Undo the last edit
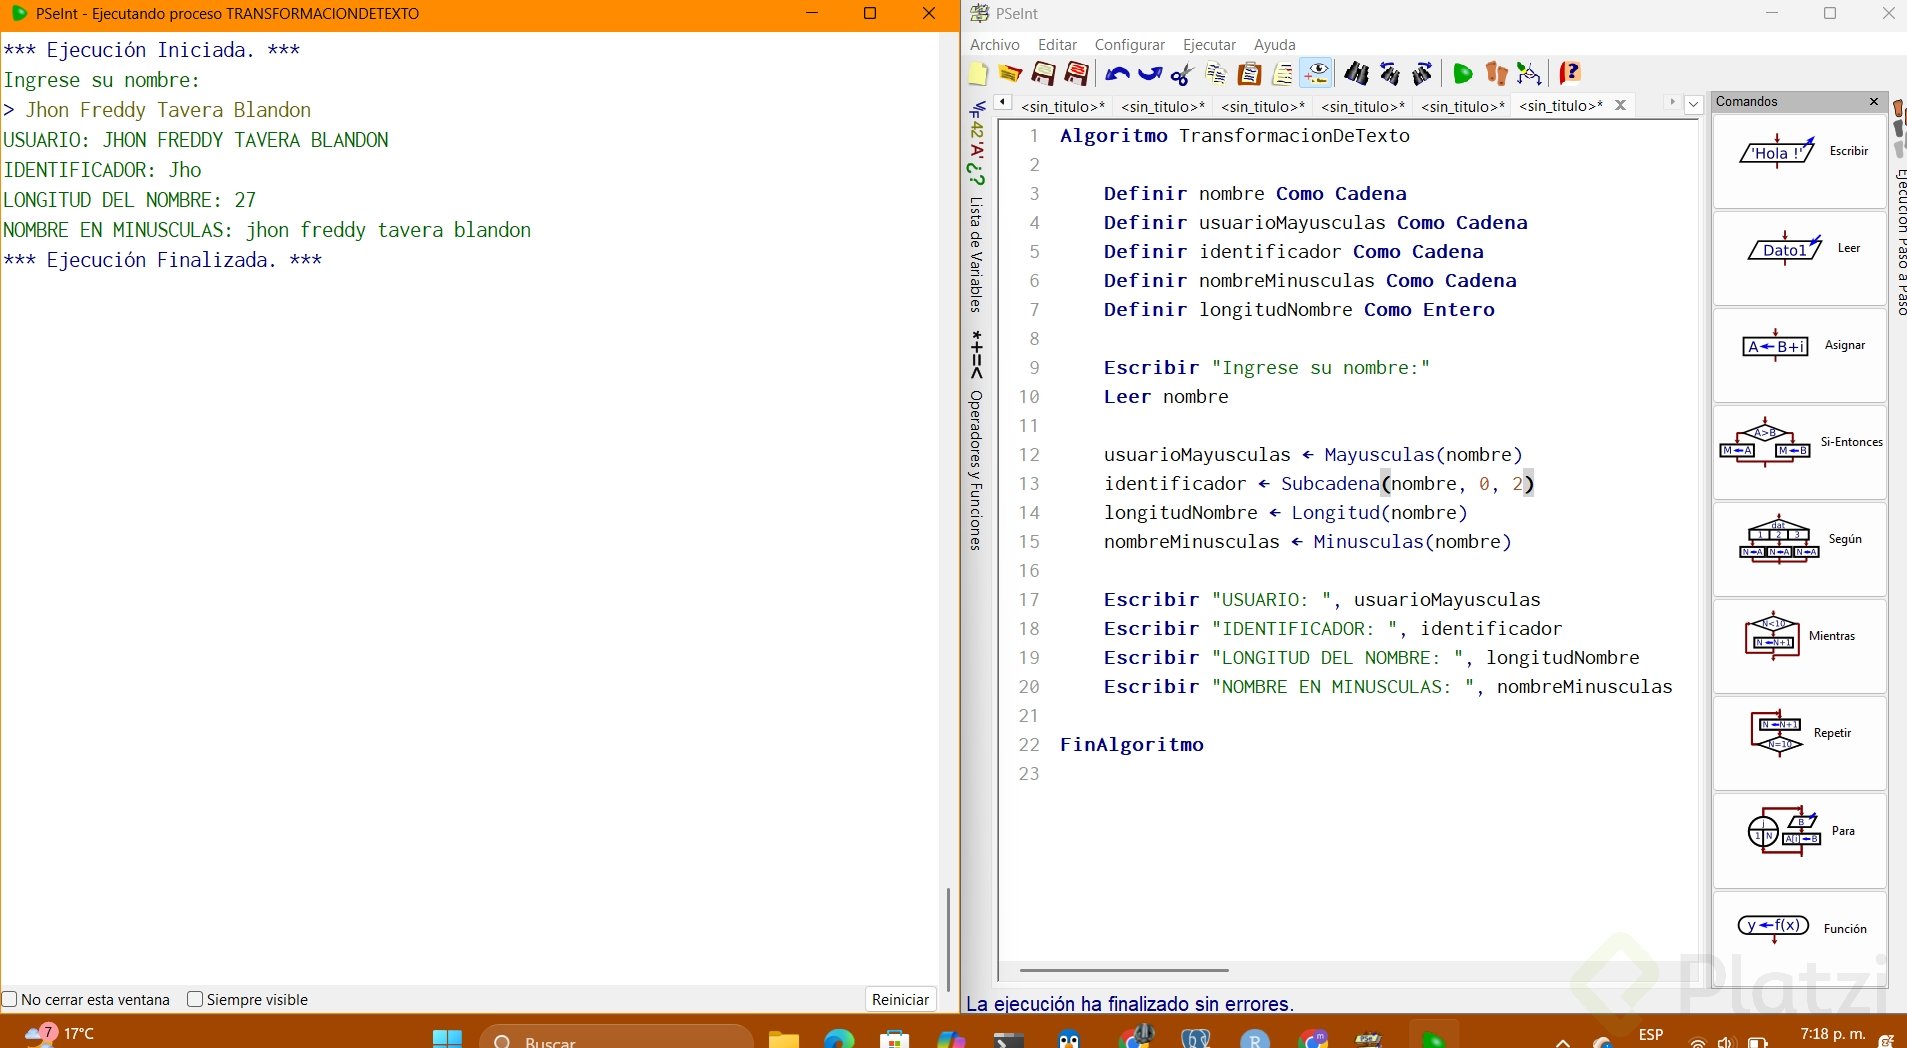Viewport: 1907px width, 1048px height. (1117, 74)
